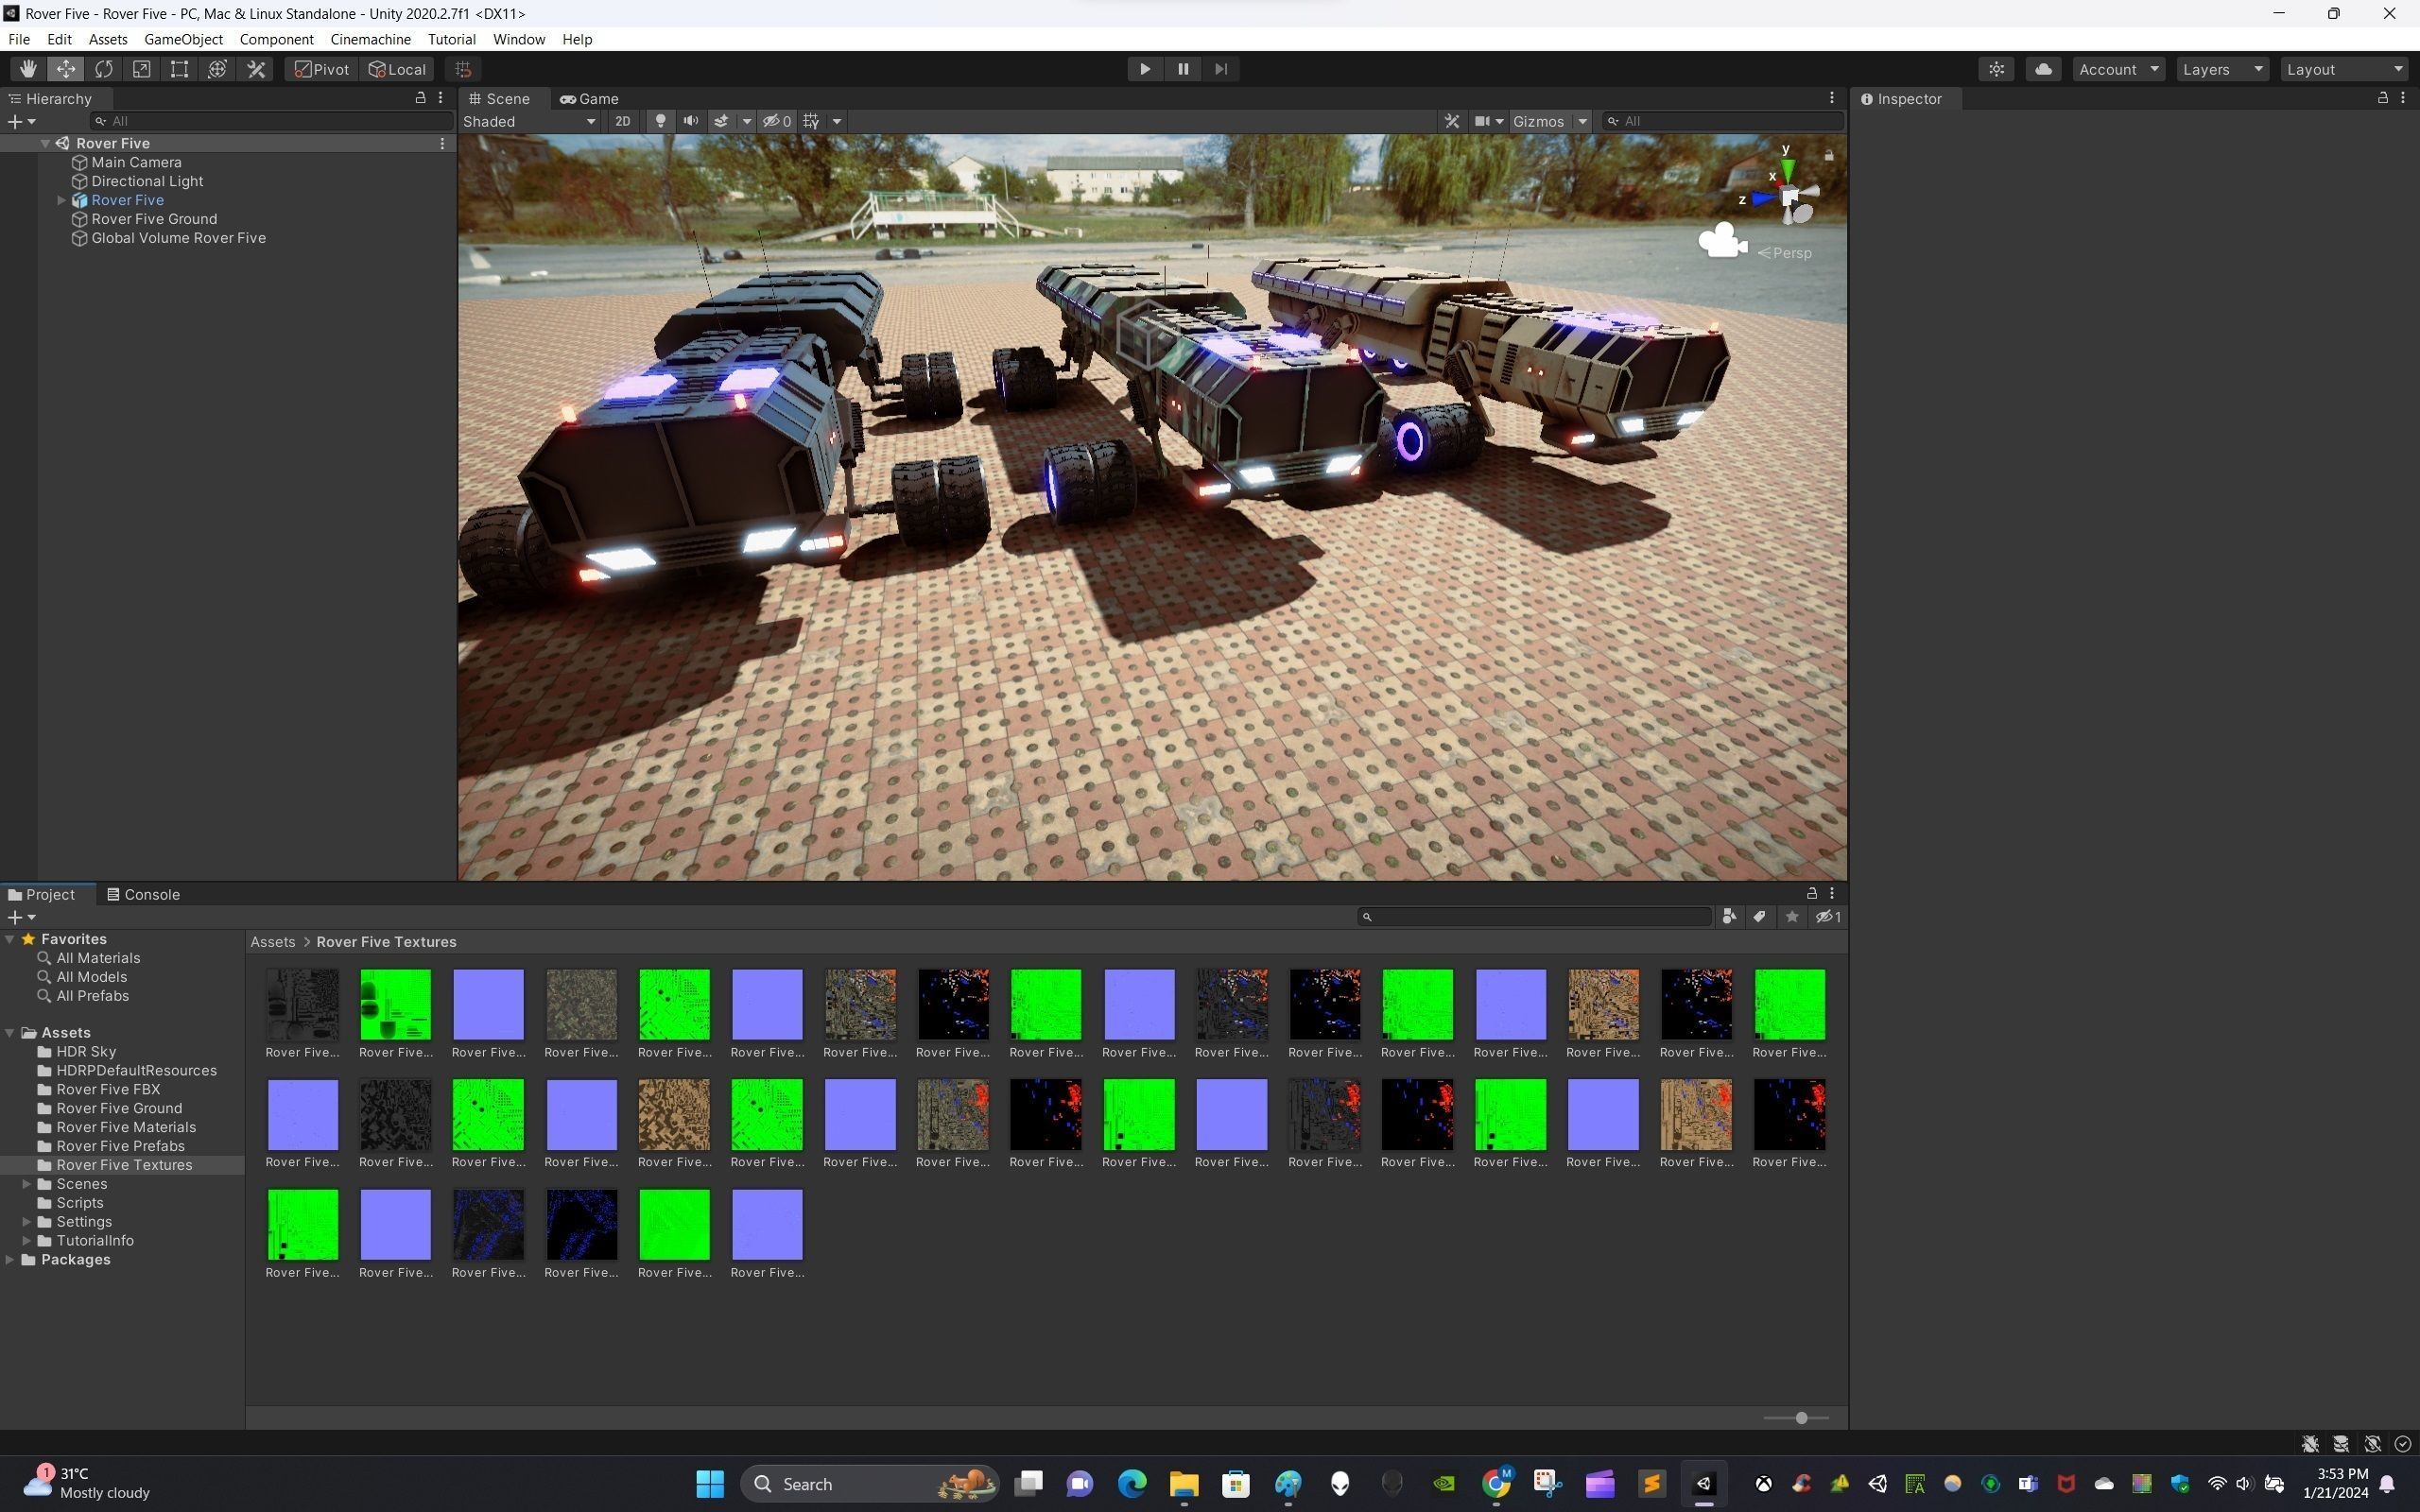Adjust the Project icon size slider
2420x1512 pixels.
click(1800, 1418)
